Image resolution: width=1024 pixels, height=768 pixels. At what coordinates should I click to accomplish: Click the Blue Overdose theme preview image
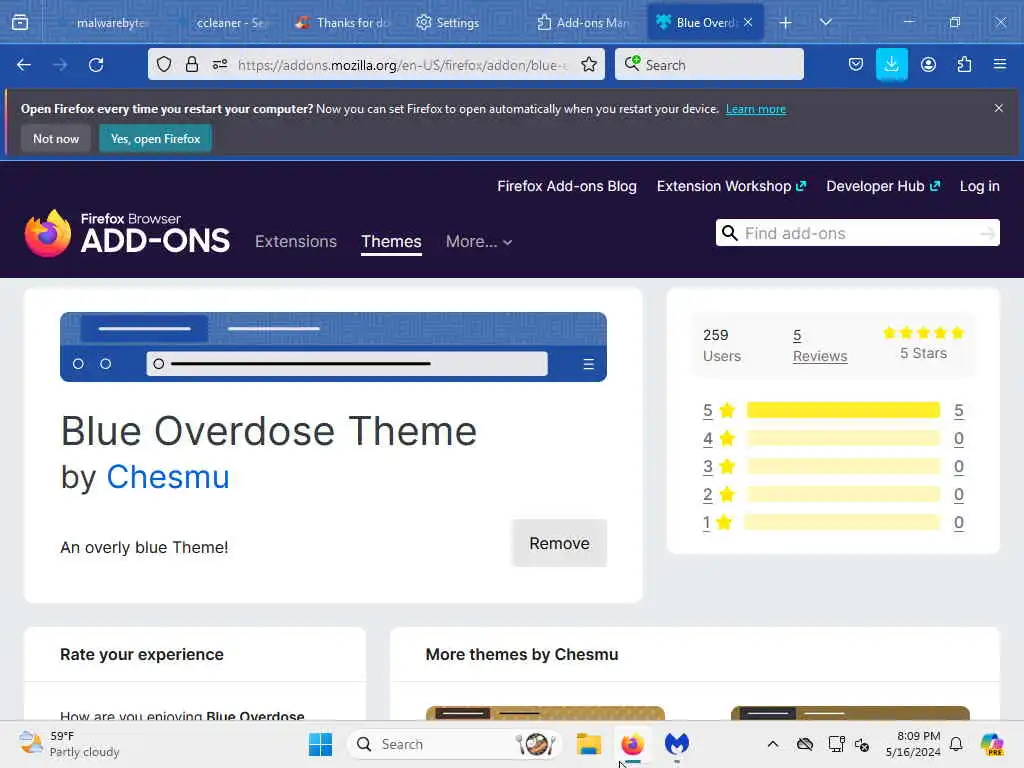(x=333, y=347)
